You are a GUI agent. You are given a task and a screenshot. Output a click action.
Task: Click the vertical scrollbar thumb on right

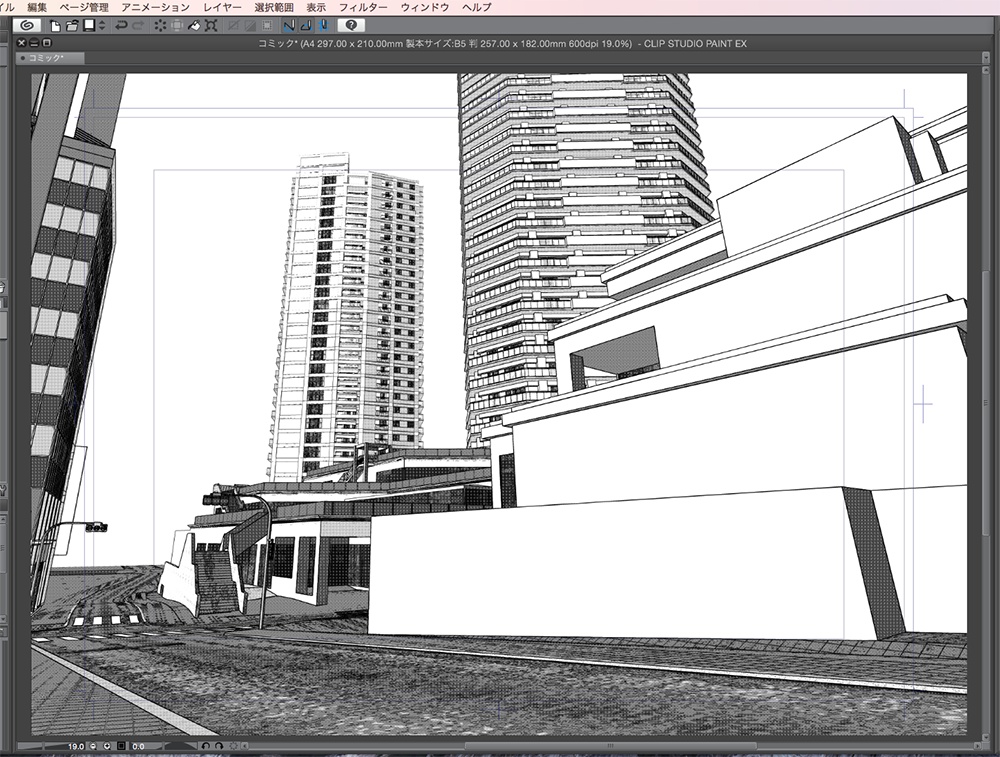pyautogui.click(x=986, y=403)
